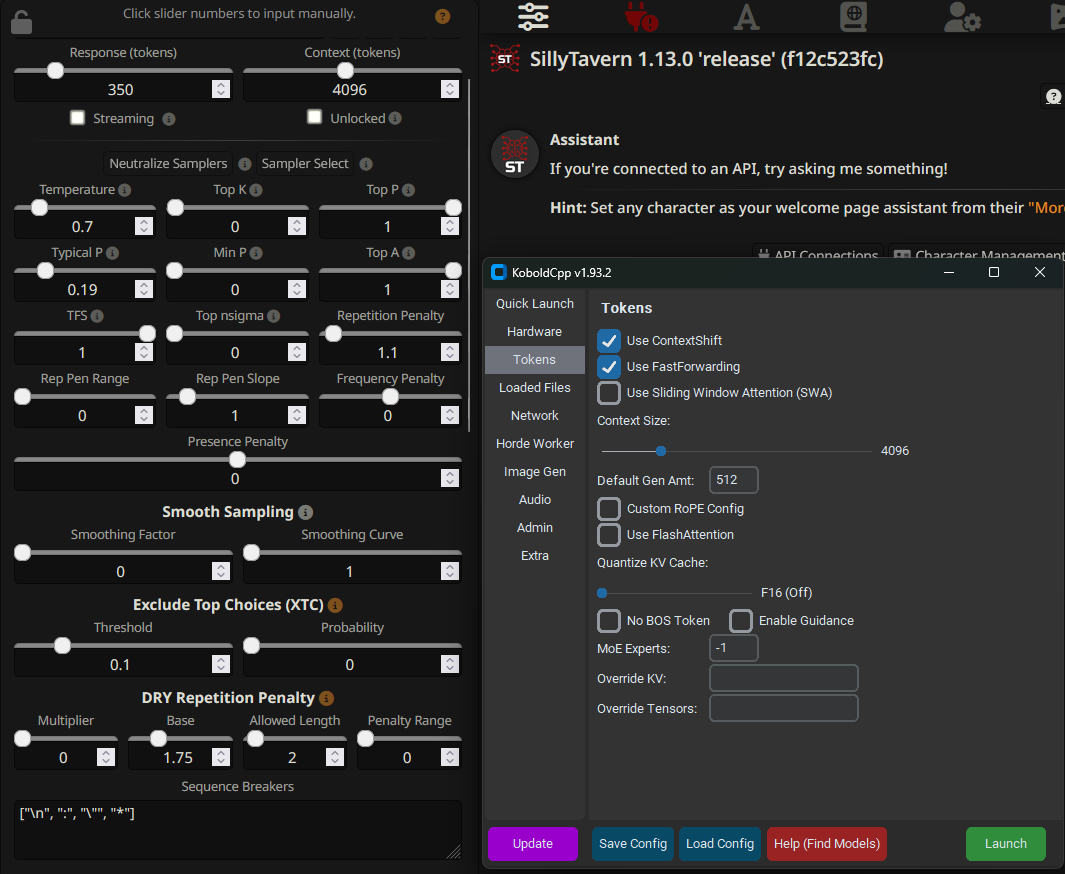The image size is (1065, 874).
Task: Open the advanced formatting letter A icon
Action: coord(746,16)
